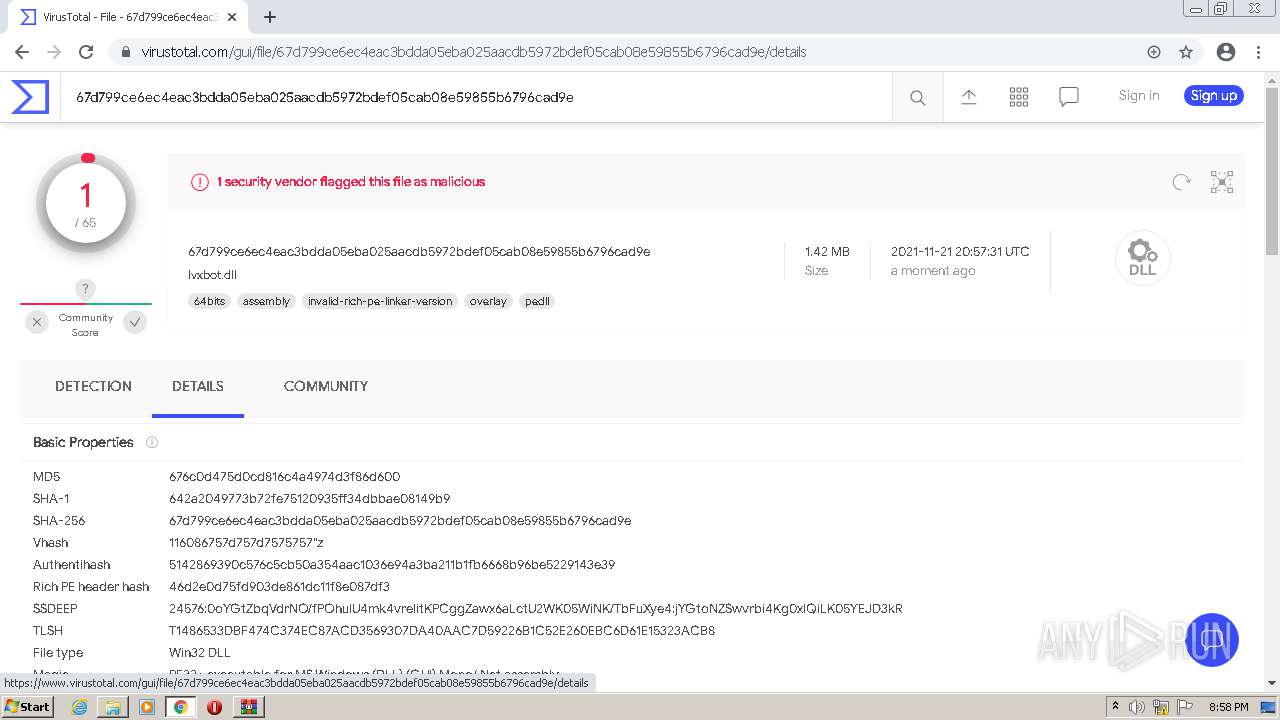Expand hidden system tray icons arrow

pyautogui.click(x=1114, y=707)
